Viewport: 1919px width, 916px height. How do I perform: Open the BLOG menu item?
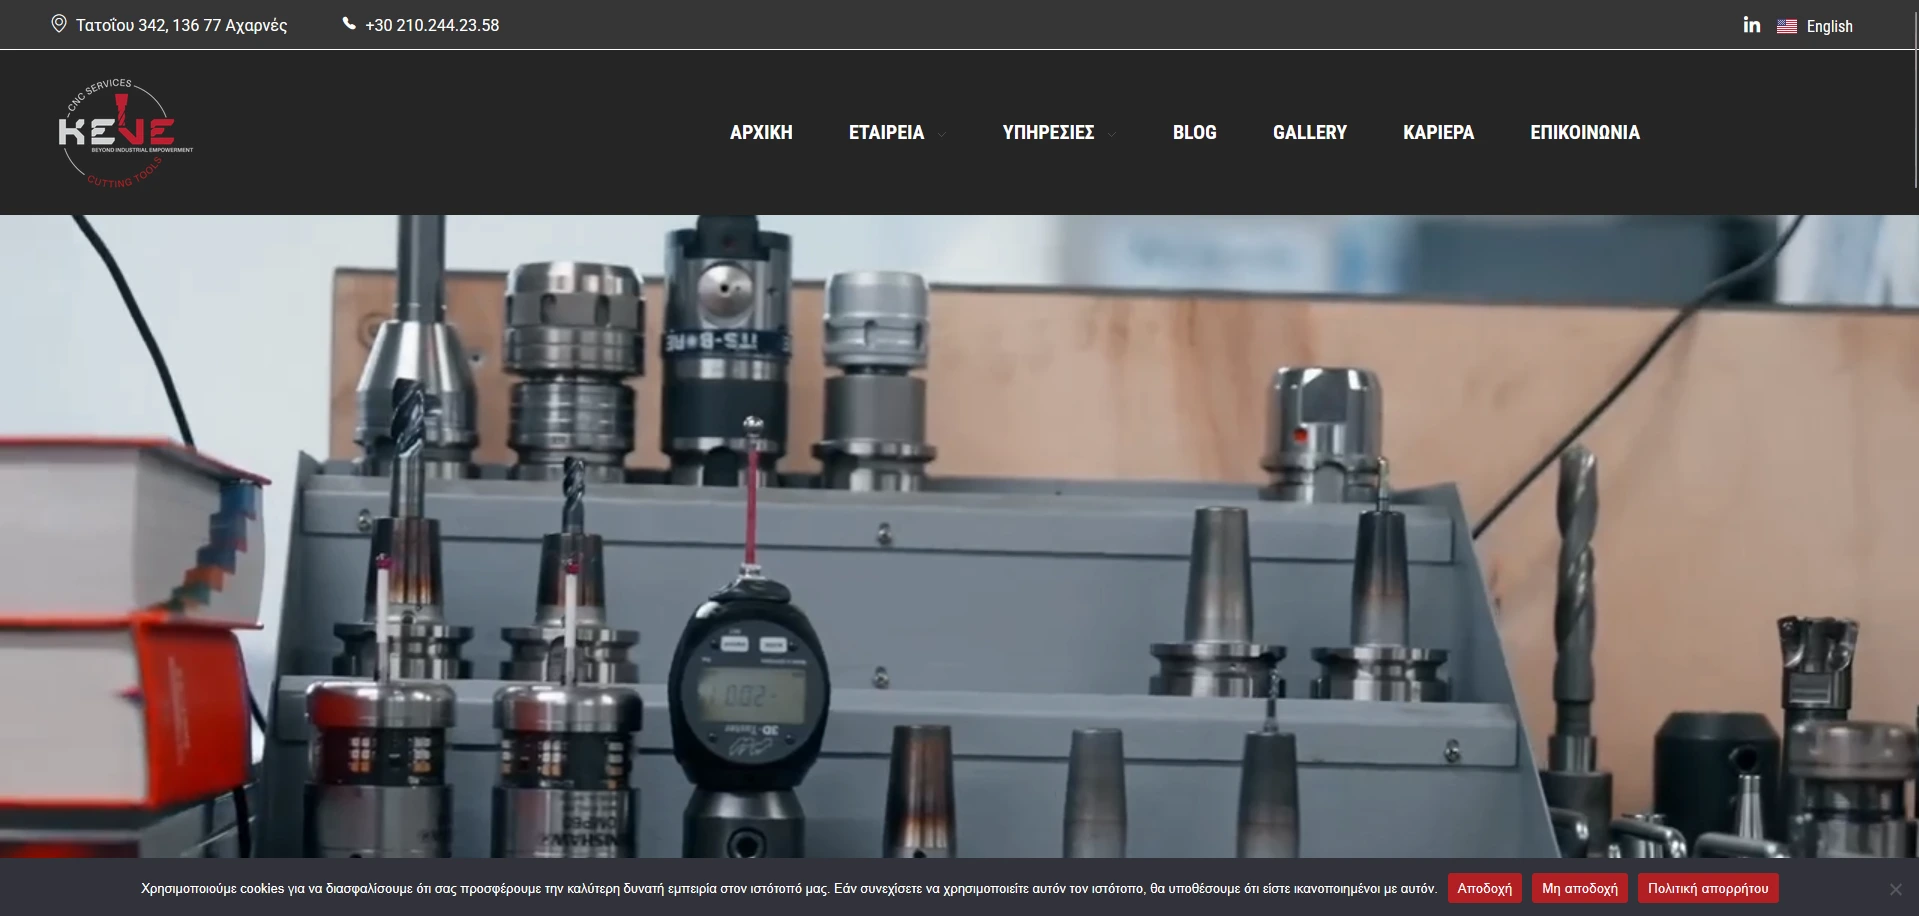pos(1194,132)
